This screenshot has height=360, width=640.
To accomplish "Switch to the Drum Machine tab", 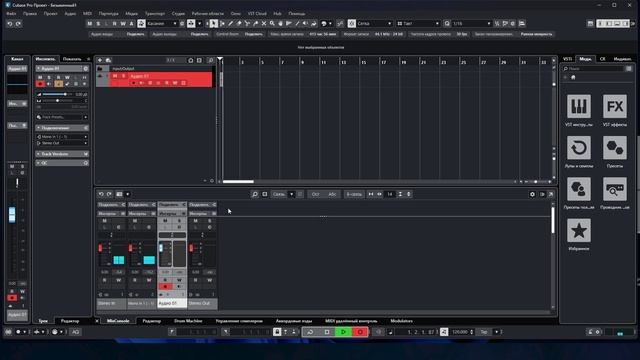I will tap(188, 321).
